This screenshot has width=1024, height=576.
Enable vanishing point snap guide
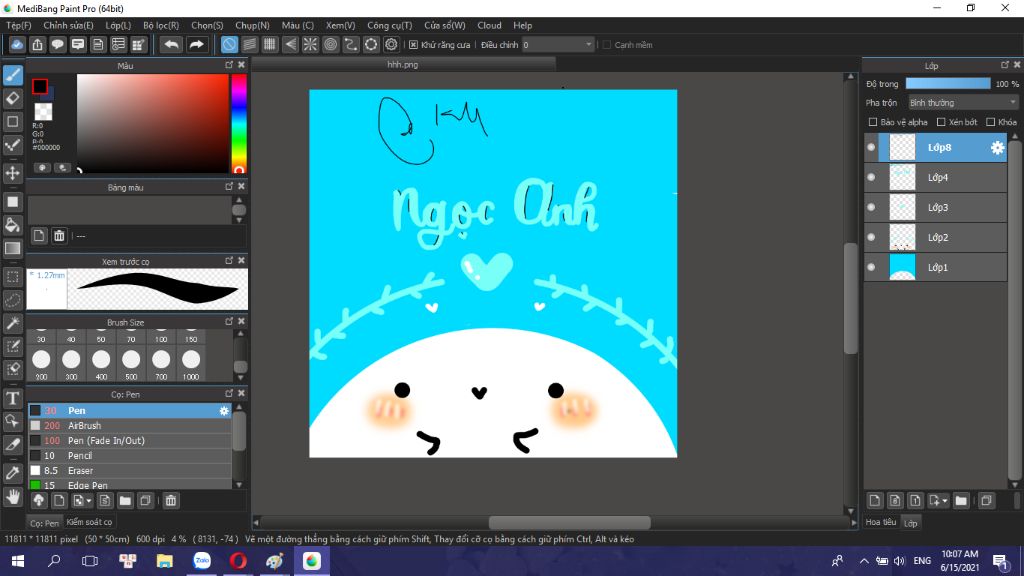290,44
